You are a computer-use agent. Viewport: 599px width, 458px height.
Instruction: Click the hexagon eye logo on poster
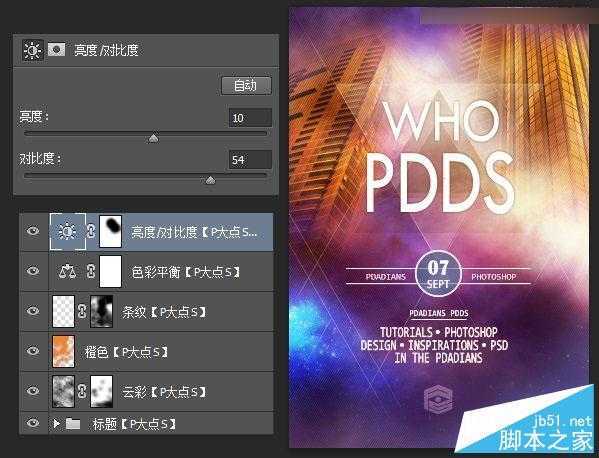click(438, 400)
